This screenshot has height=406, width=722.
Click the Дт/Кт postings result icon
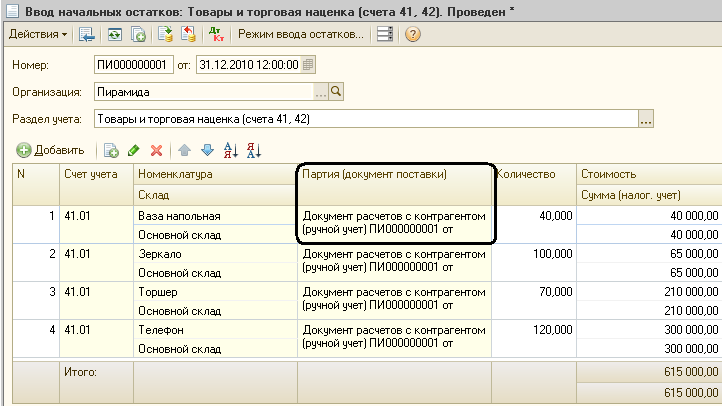click(x=215, y=35)
